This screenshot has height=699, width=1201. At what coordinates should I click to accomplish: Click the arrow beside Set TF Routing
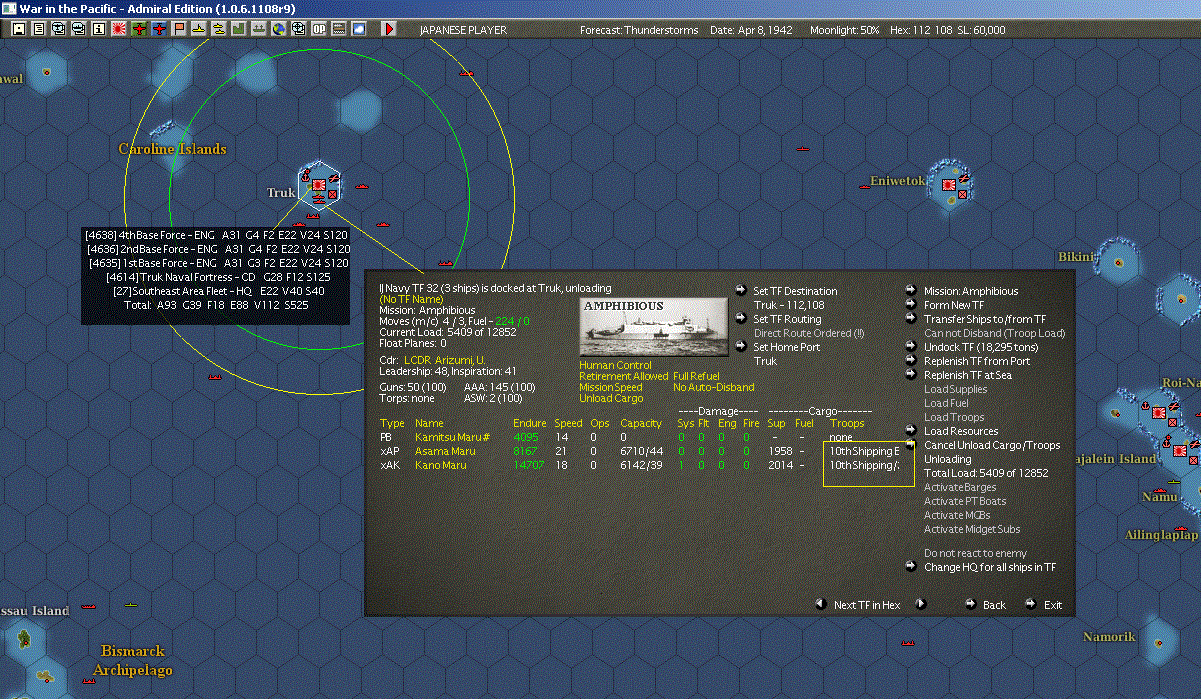pyautogui.click(x=741, y=319)
